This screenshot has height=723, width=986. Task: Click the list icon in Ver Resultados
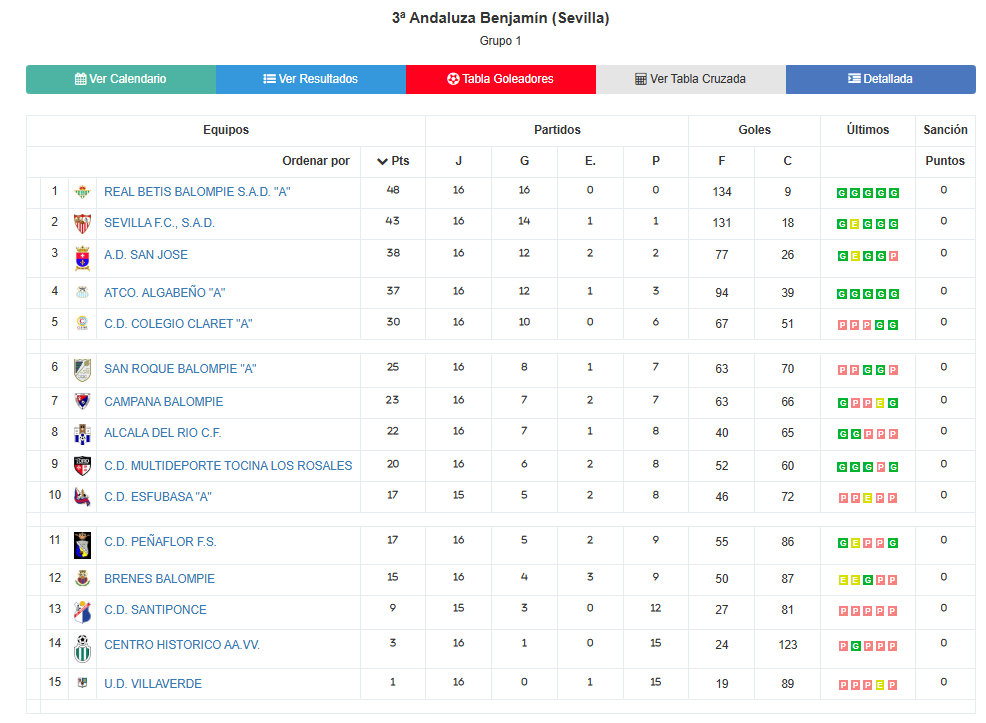269,79
